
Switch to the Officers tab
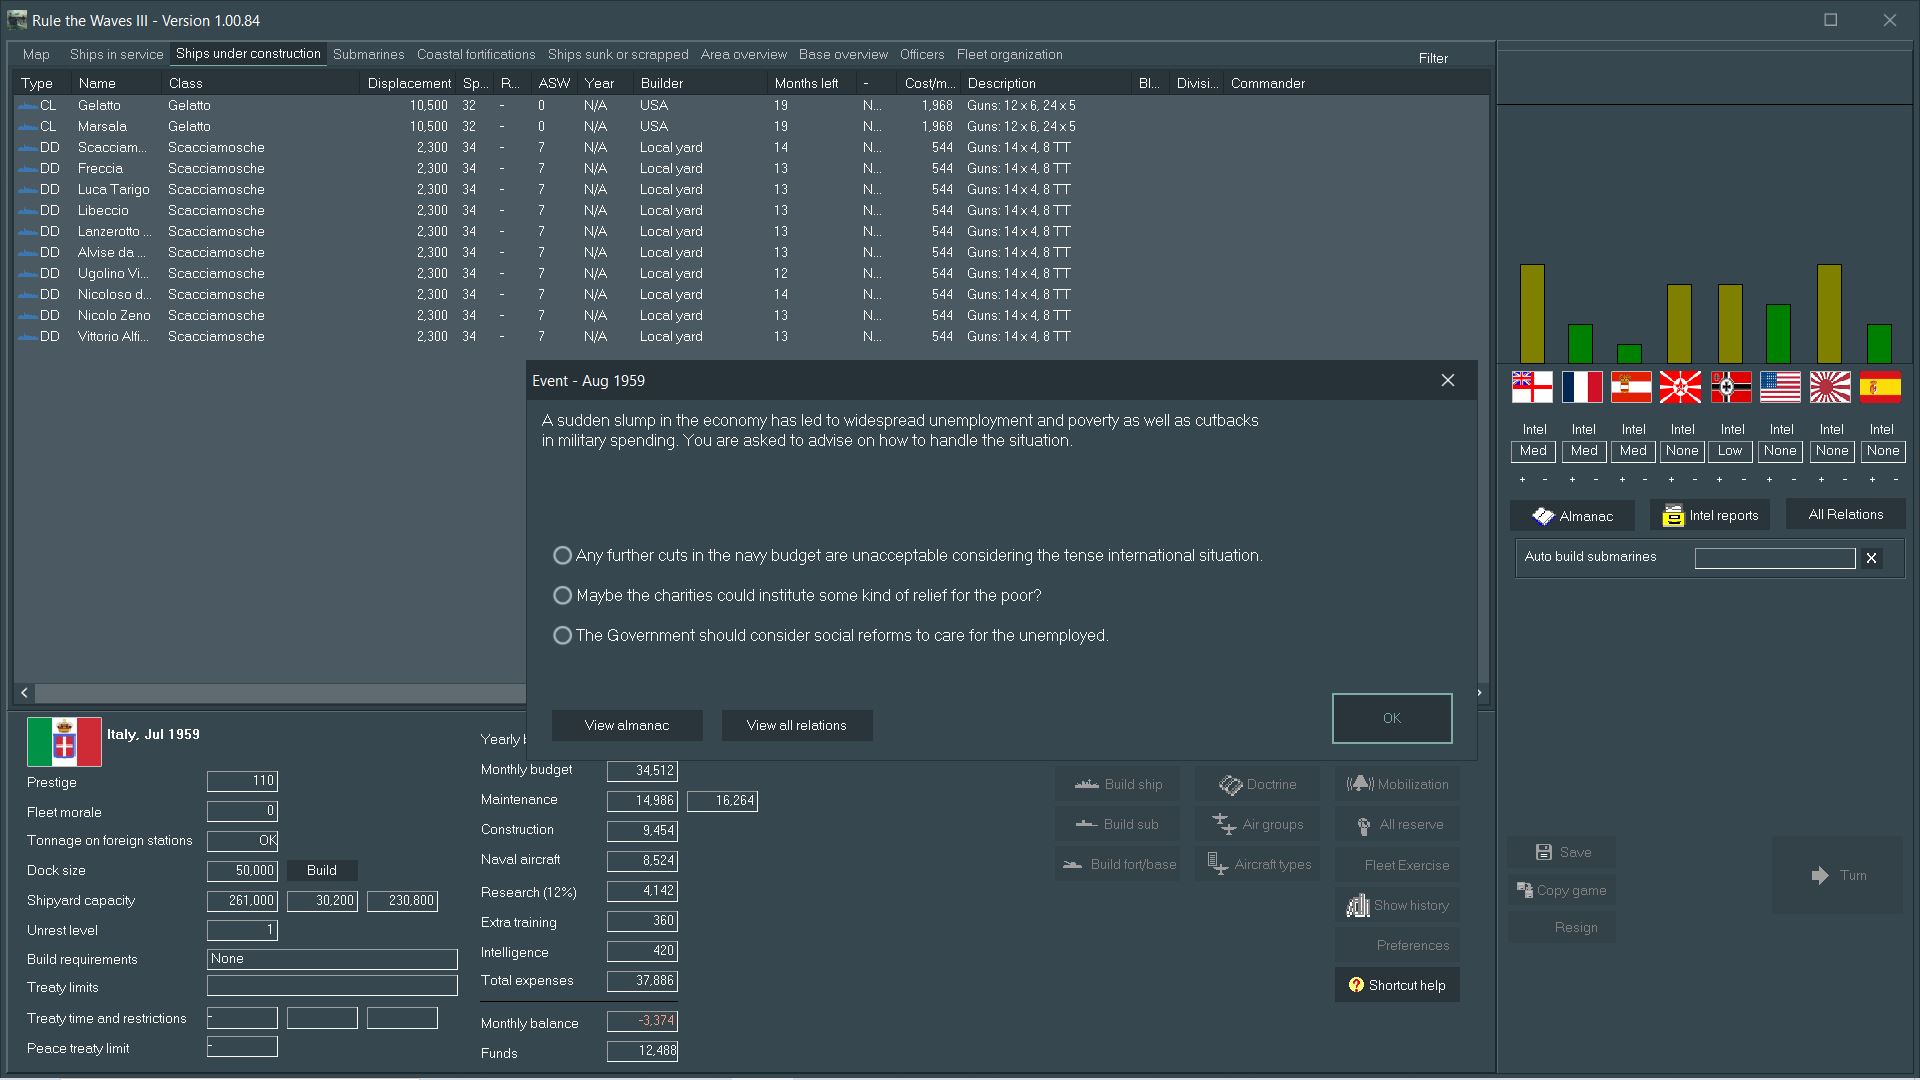click(x=922, y=54)
